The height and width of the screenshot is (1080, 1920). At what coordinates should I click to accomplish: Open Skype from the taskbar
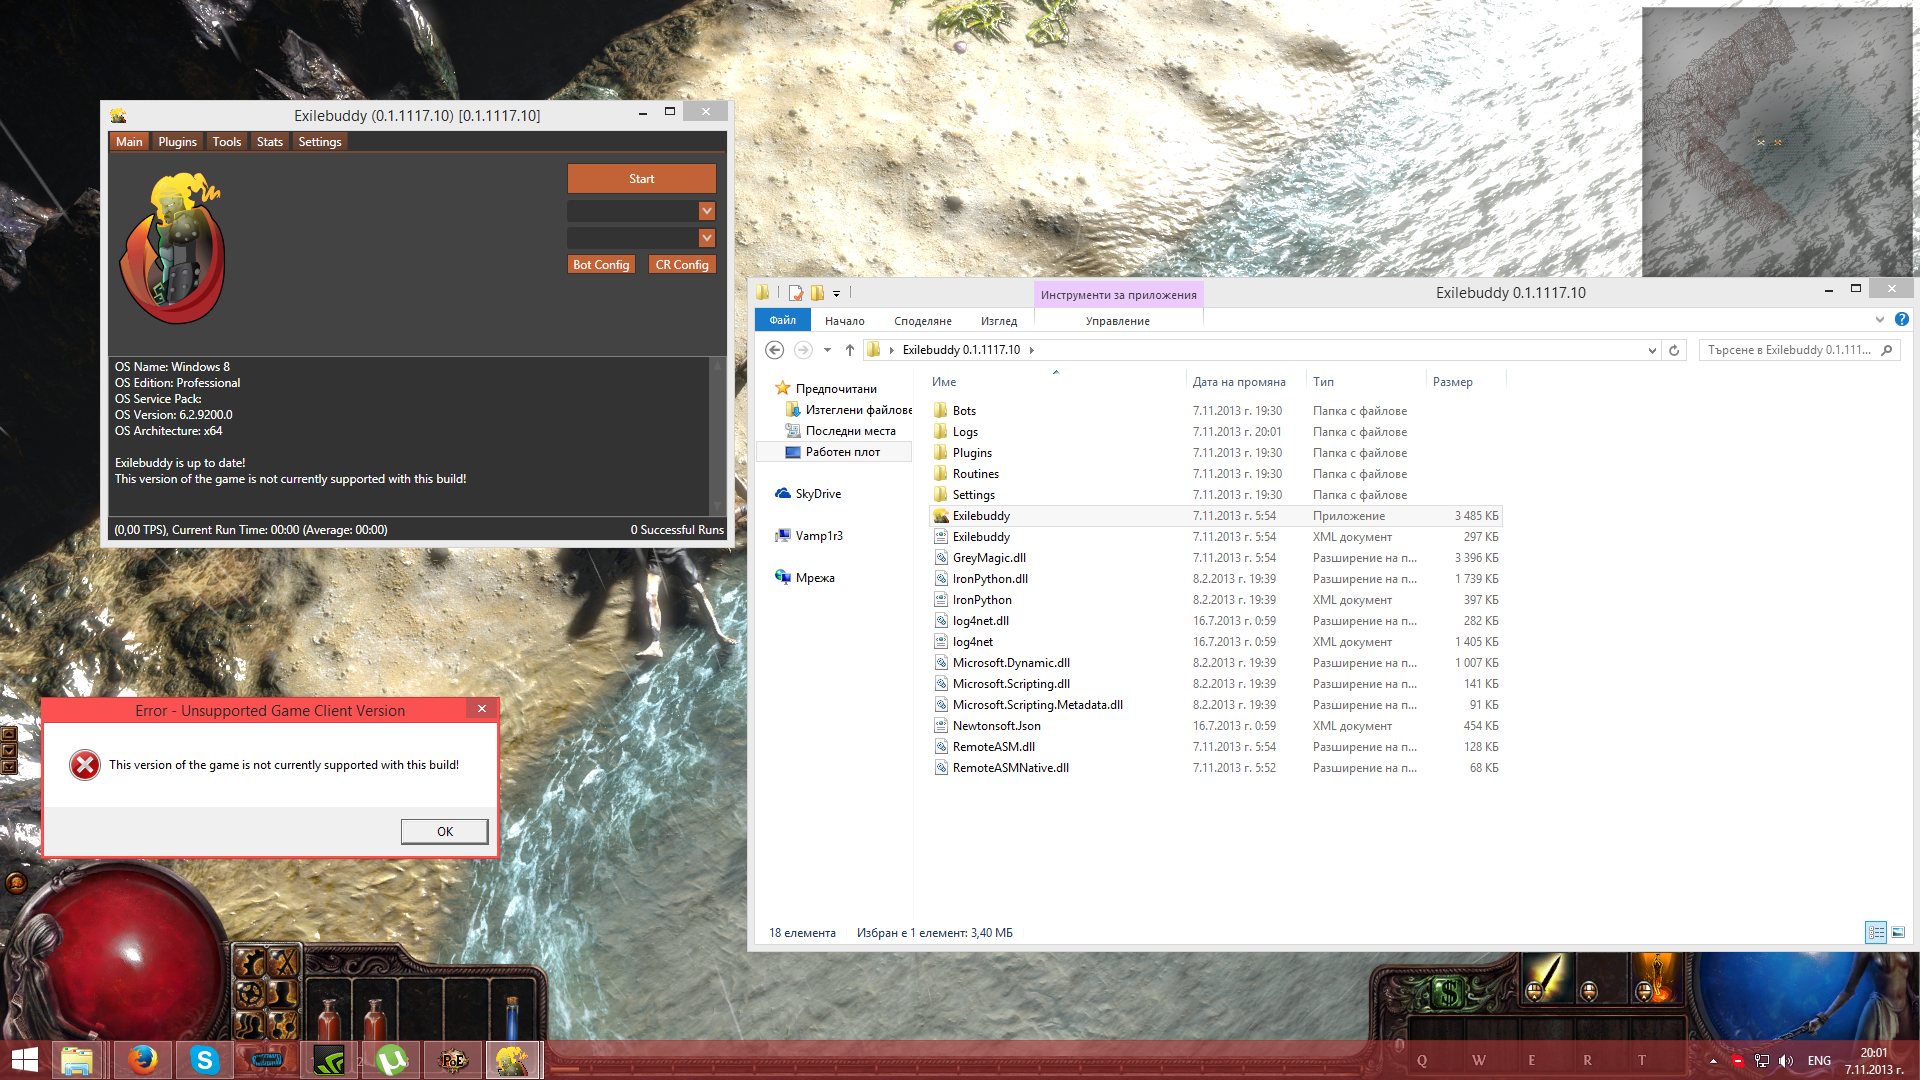tap(204, 1059)
